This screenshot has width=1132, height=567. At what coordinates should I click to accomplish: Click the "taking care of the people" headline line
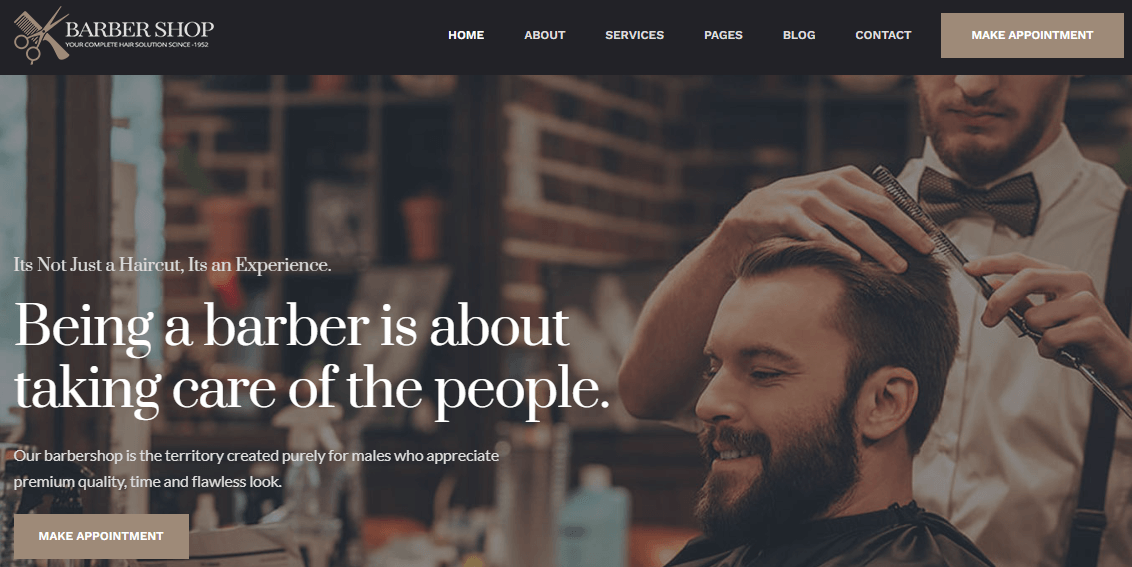312,390
